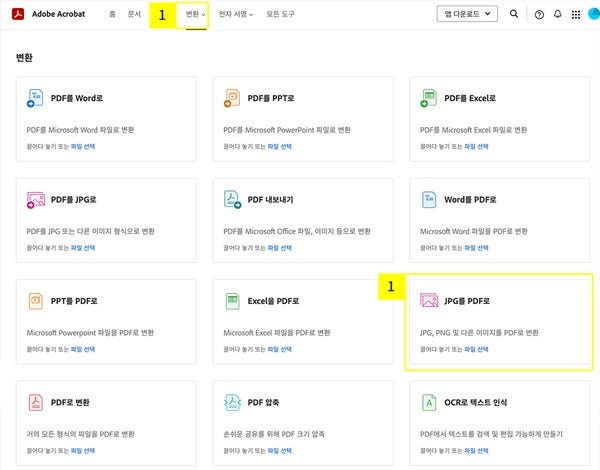Select the PDF를 PPT로 card title
600x470 pixels.
(x=271, y=98)
